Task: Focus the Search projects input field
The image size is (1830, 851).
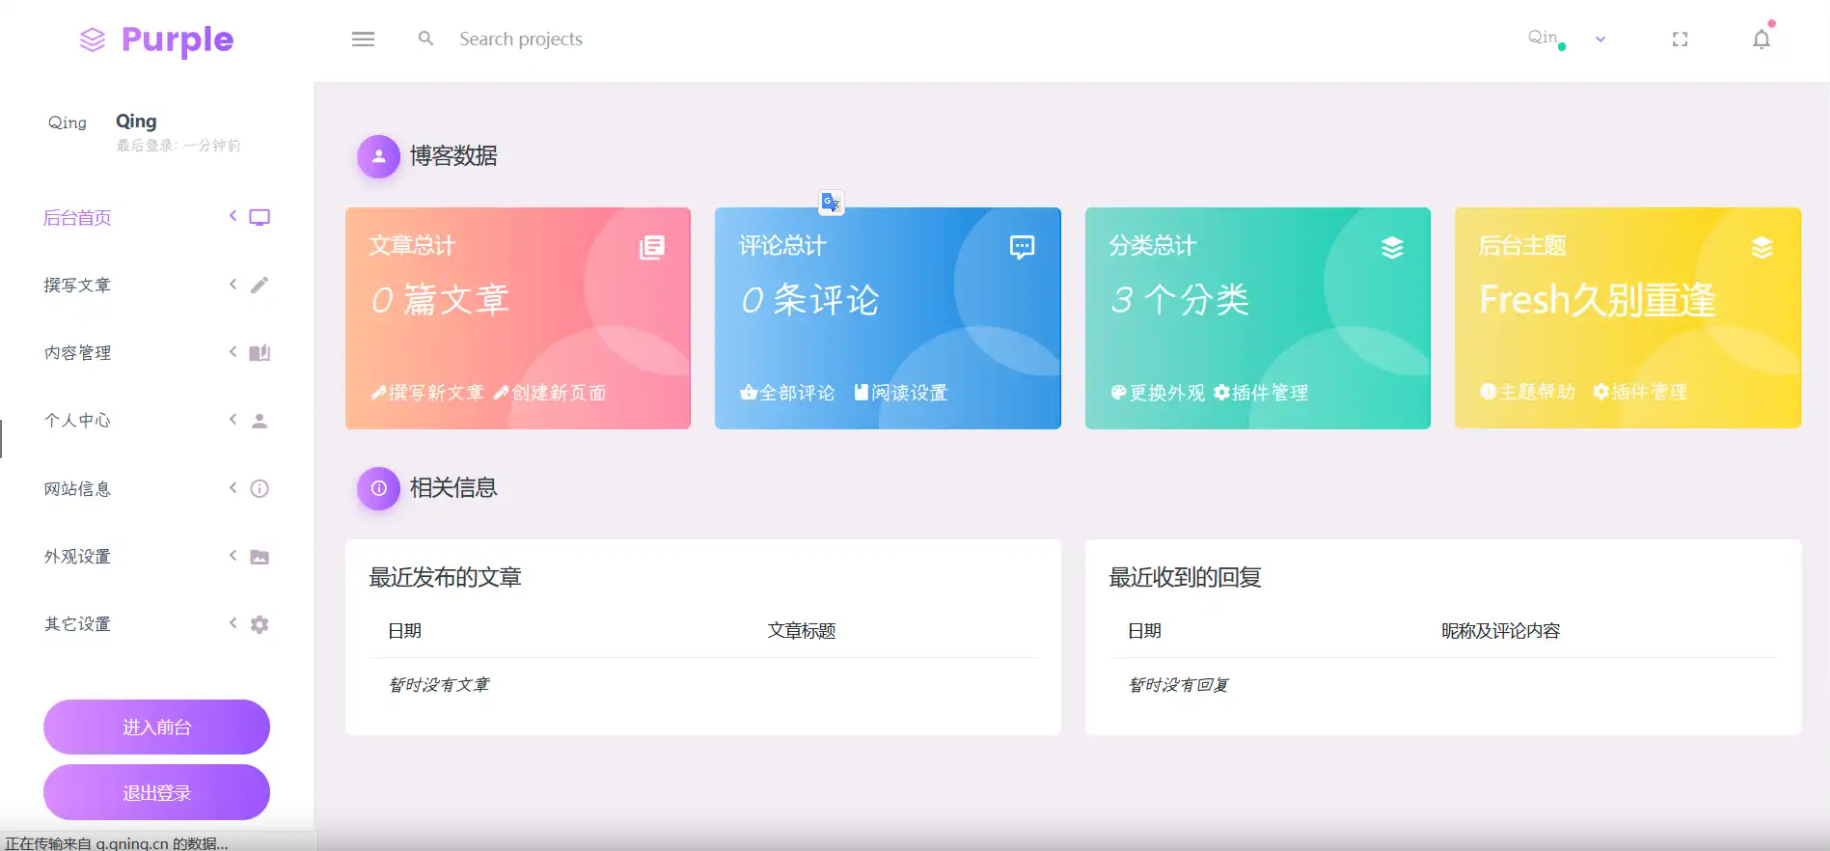Action: (521, 39)
